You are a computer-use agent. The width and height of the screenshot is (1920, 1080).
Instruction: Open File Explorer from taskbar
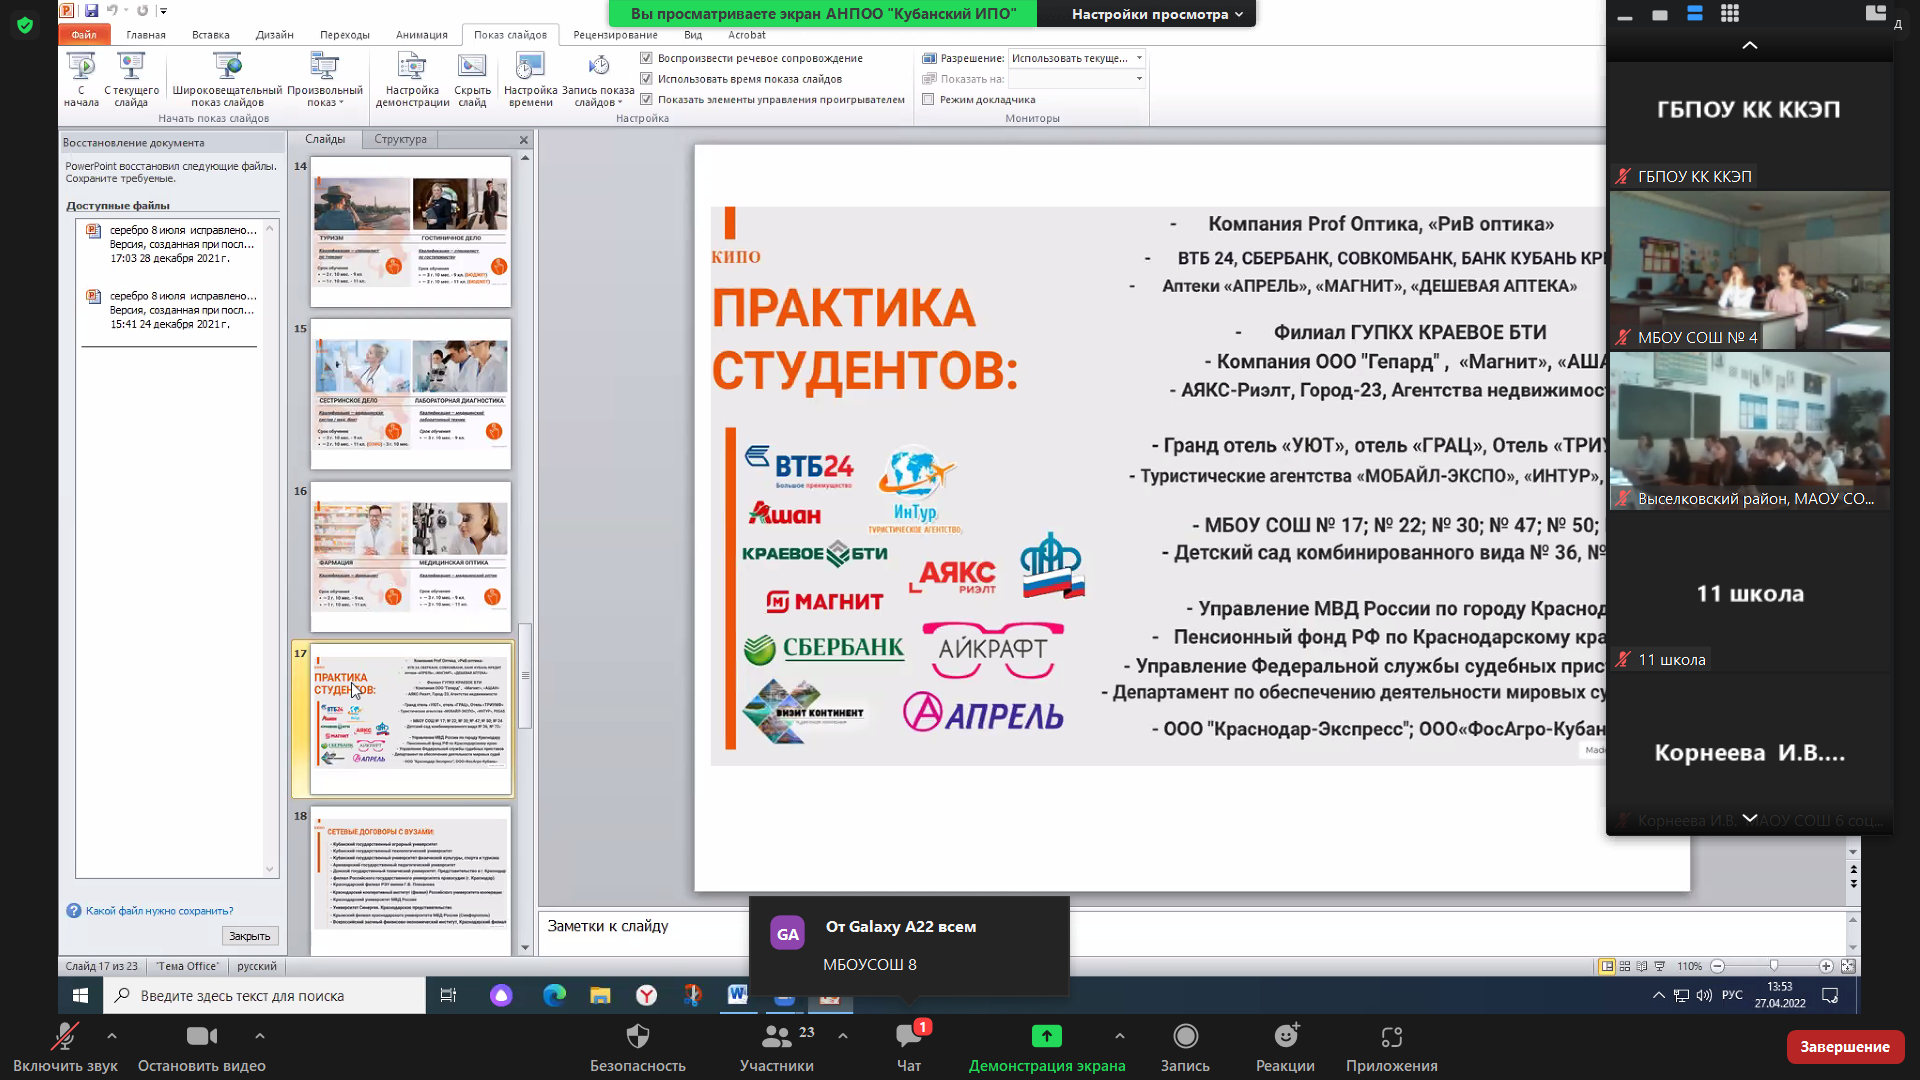600,995
